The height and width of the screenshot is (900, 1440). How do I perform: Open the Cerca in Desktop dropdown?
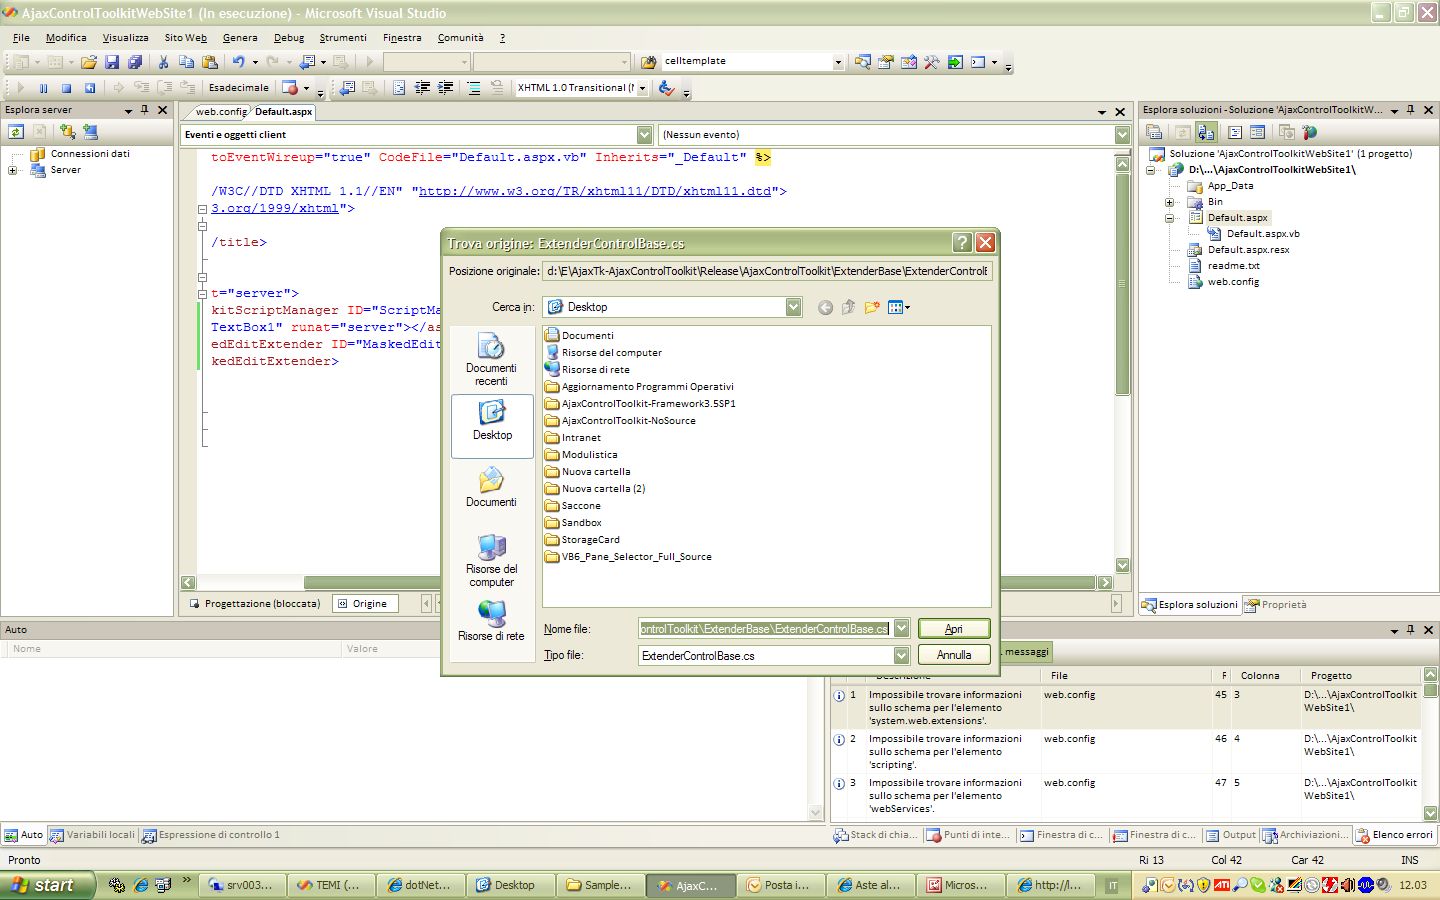click(793, 307)
